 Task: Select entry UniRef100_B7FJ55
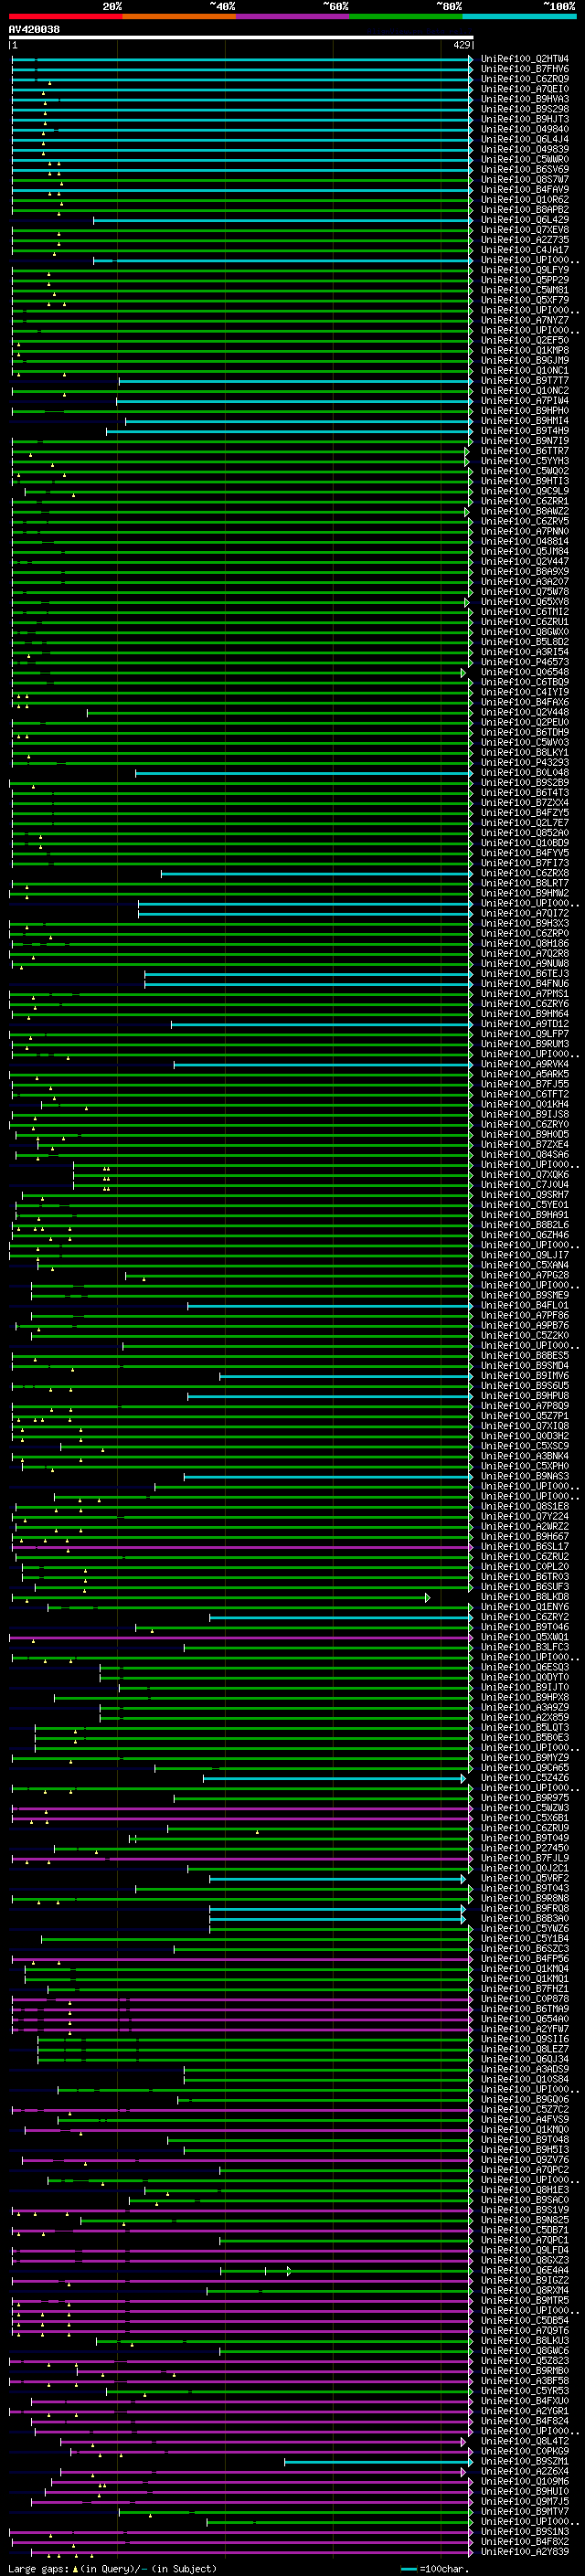(525, 1084)
